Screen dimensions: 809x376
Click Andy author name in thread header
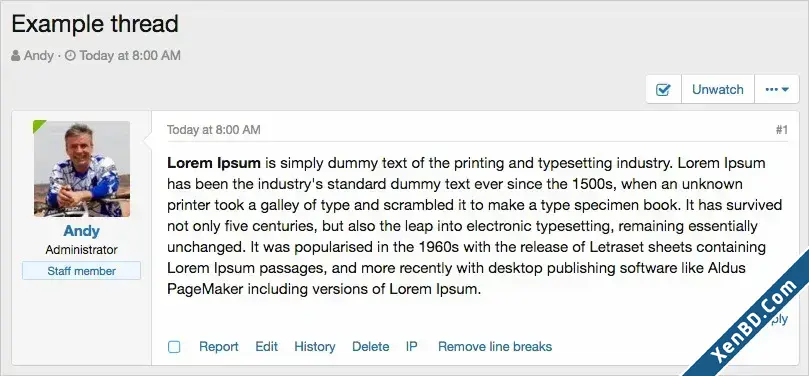click(39, 56)
